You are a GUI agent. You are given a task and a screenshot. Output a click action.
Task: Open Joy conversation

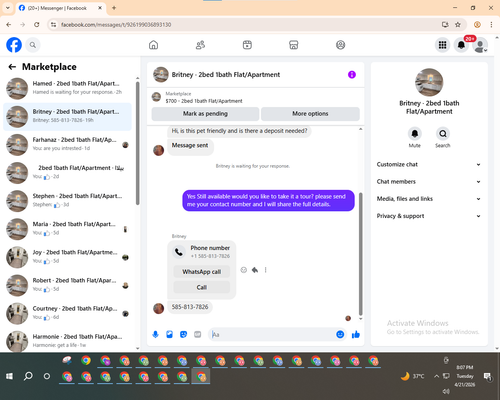click(67, 257)
